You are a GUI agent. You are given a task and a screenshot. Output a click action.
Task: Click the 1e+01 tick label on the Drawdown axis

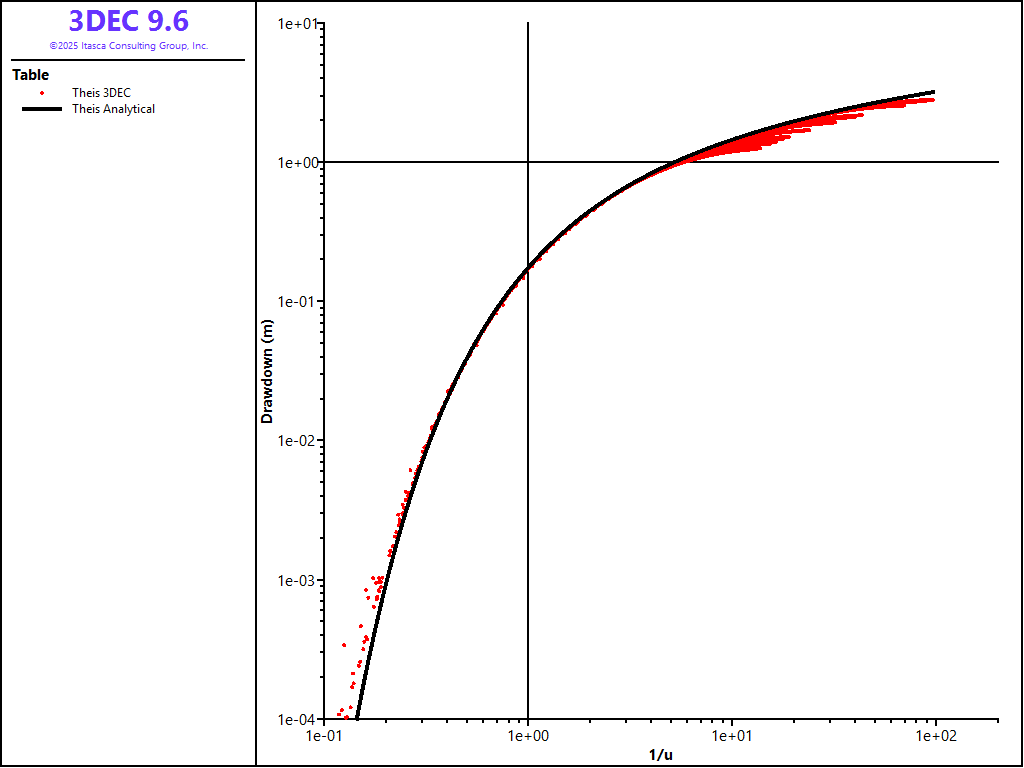point(298,23)
